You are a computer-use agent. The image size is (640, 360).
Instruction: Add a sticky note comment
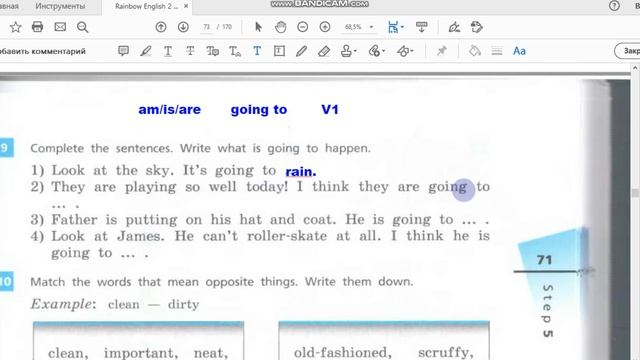click(x=123, y=51)
